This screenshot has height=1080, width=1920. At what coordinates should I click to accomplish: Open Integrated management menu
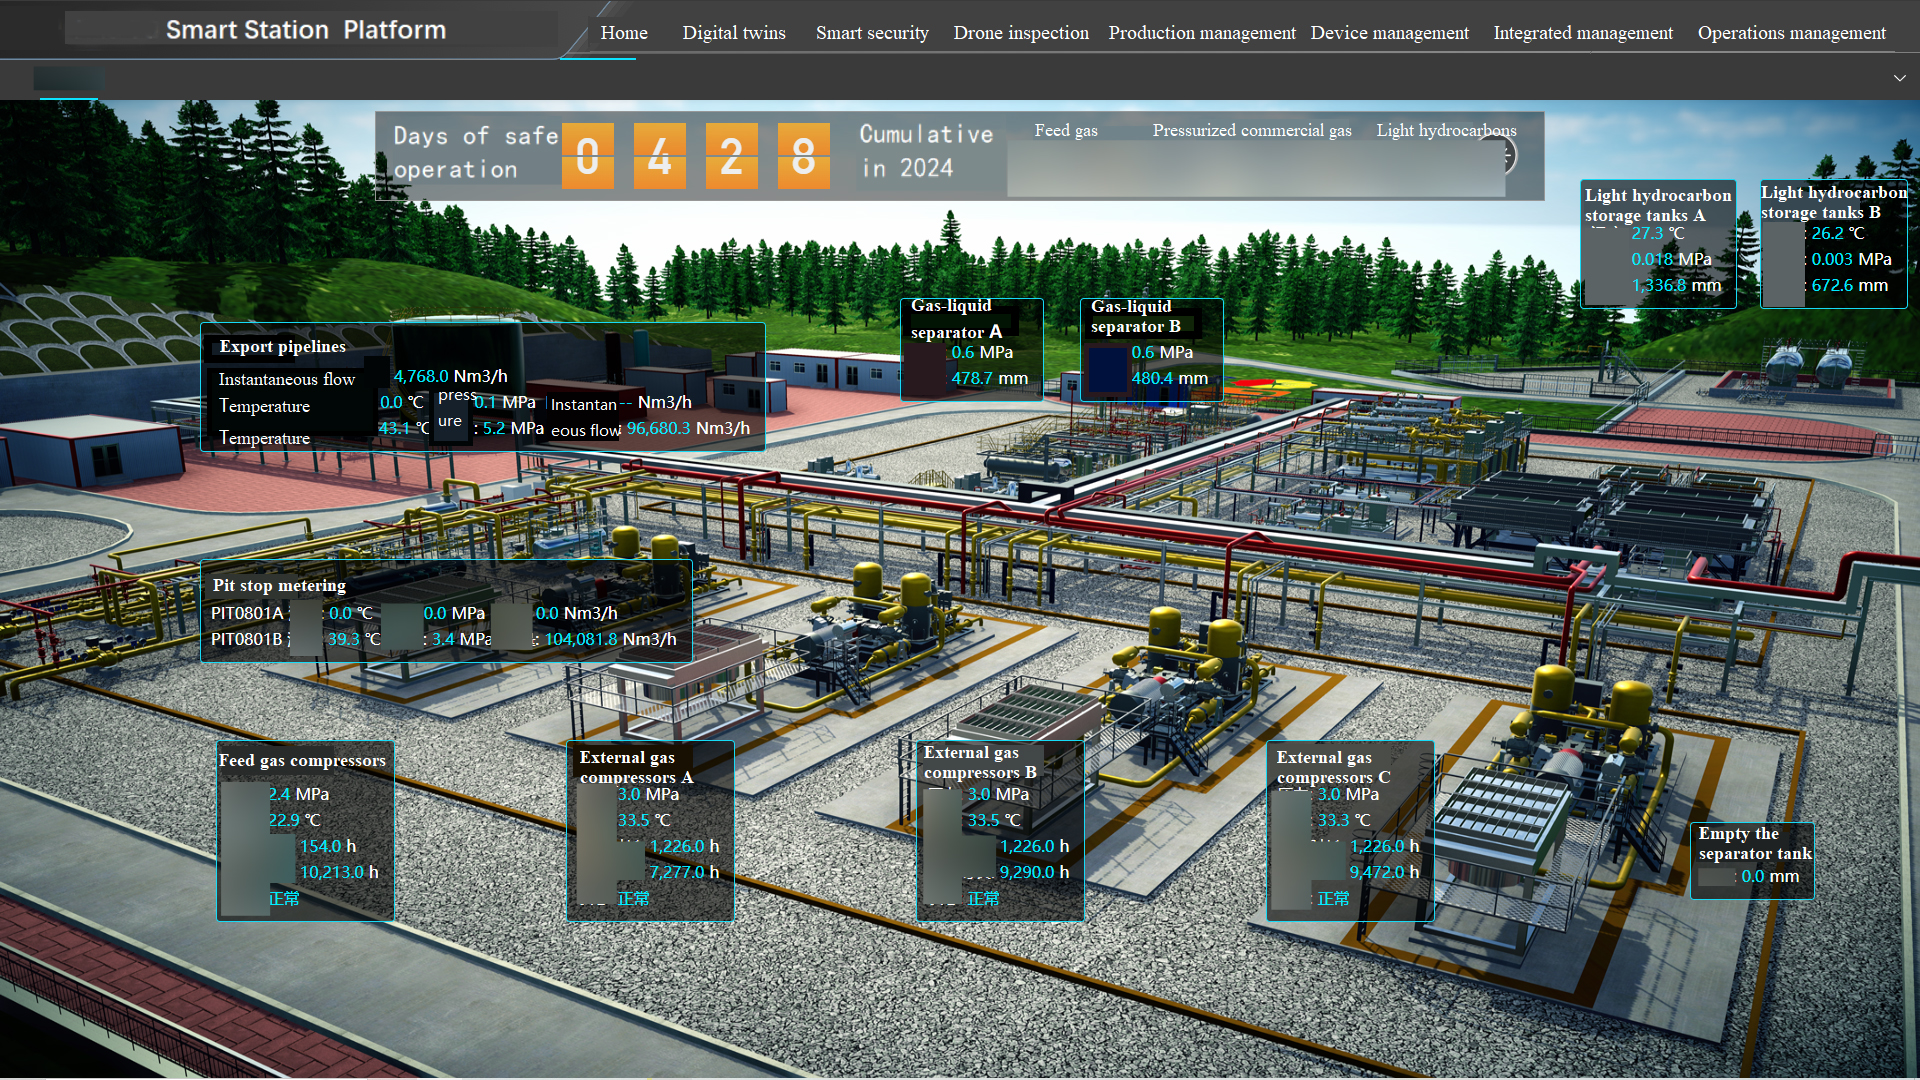point(1582,33)
